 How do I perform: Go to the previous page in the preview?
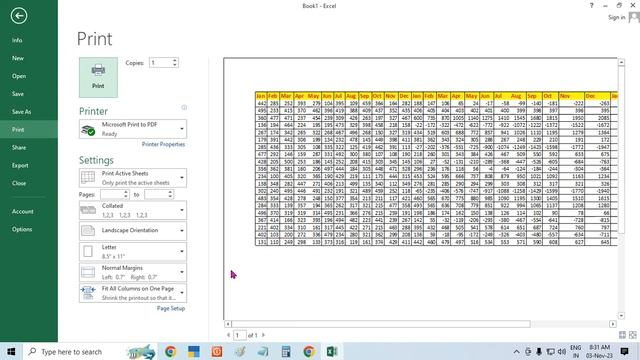[229, 335]
